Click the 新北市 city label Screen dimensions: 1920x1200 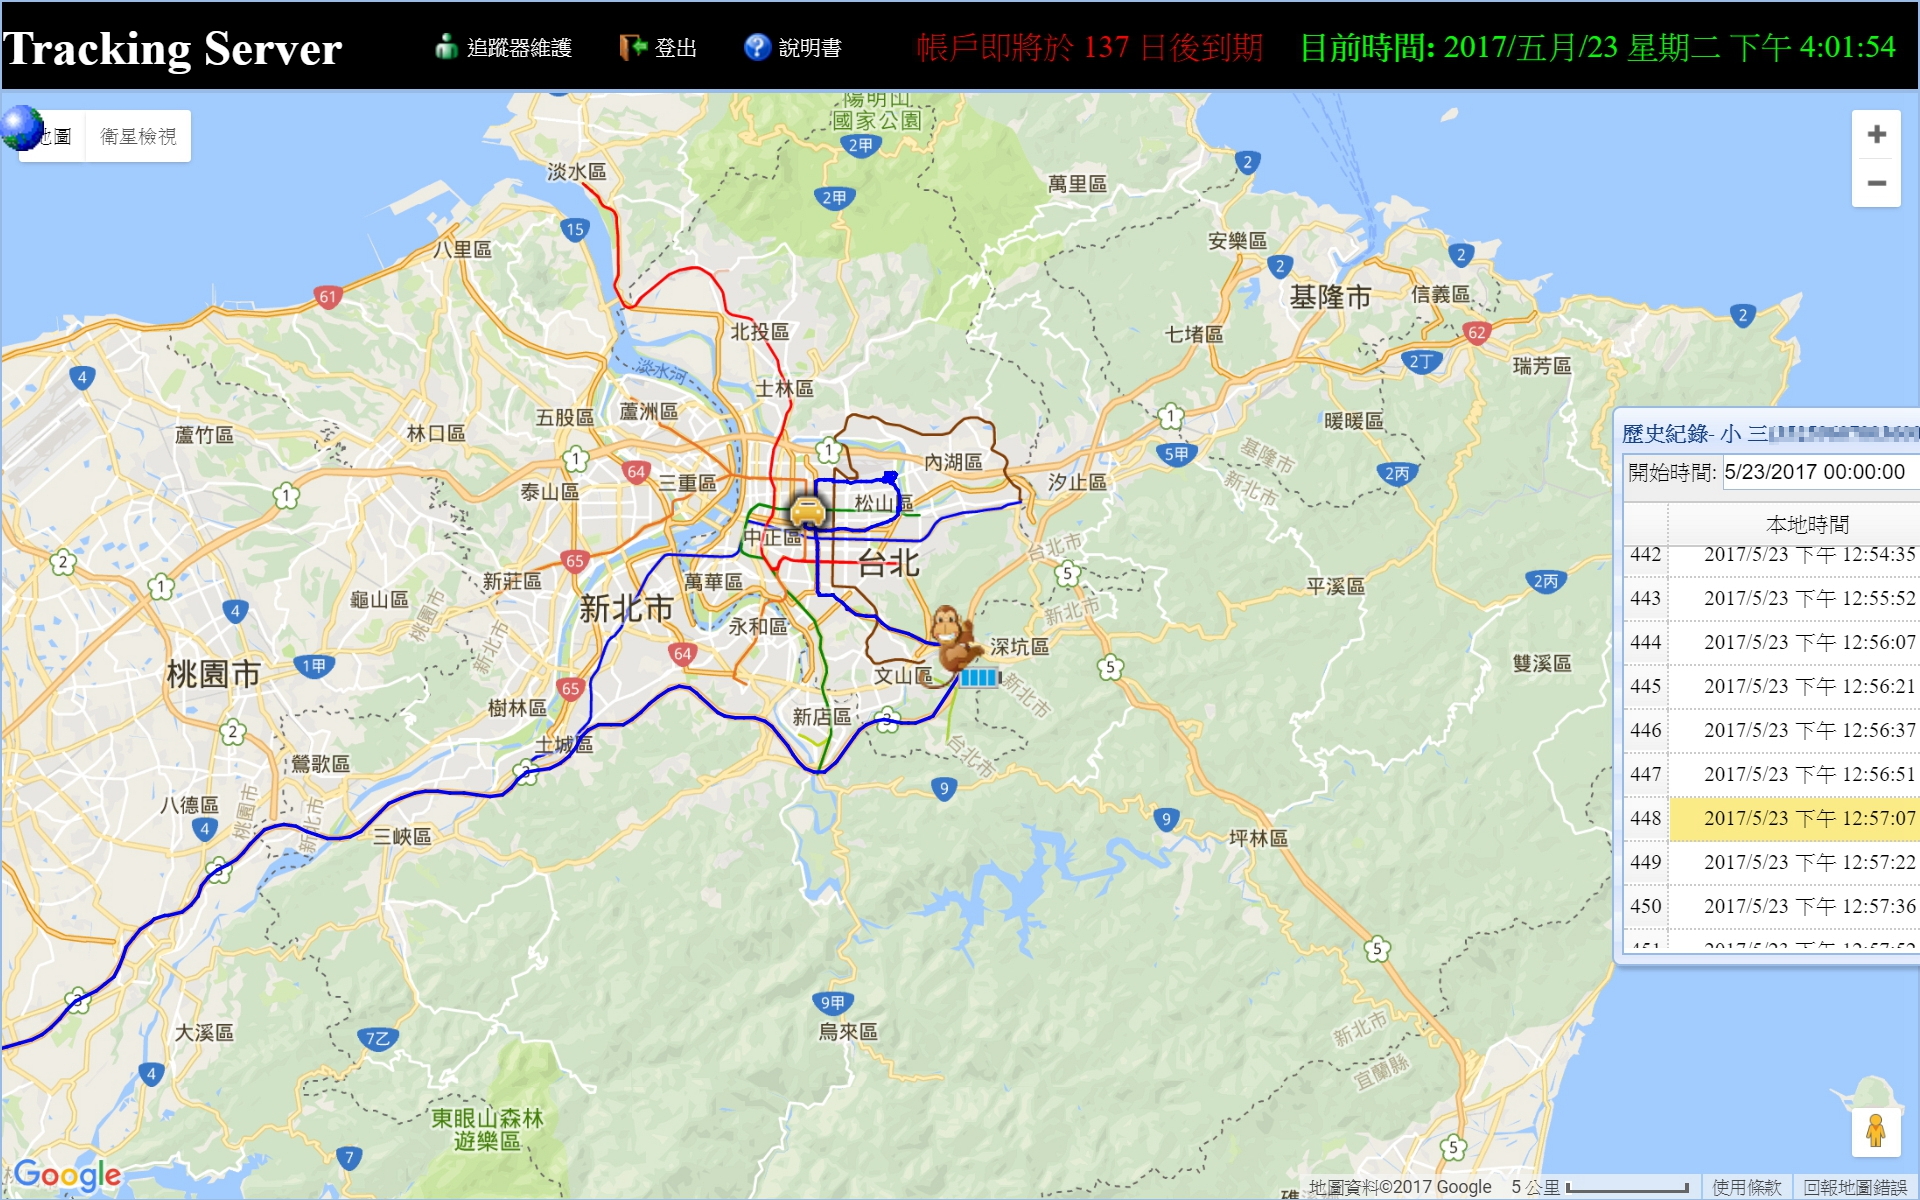tap(626, 608)
